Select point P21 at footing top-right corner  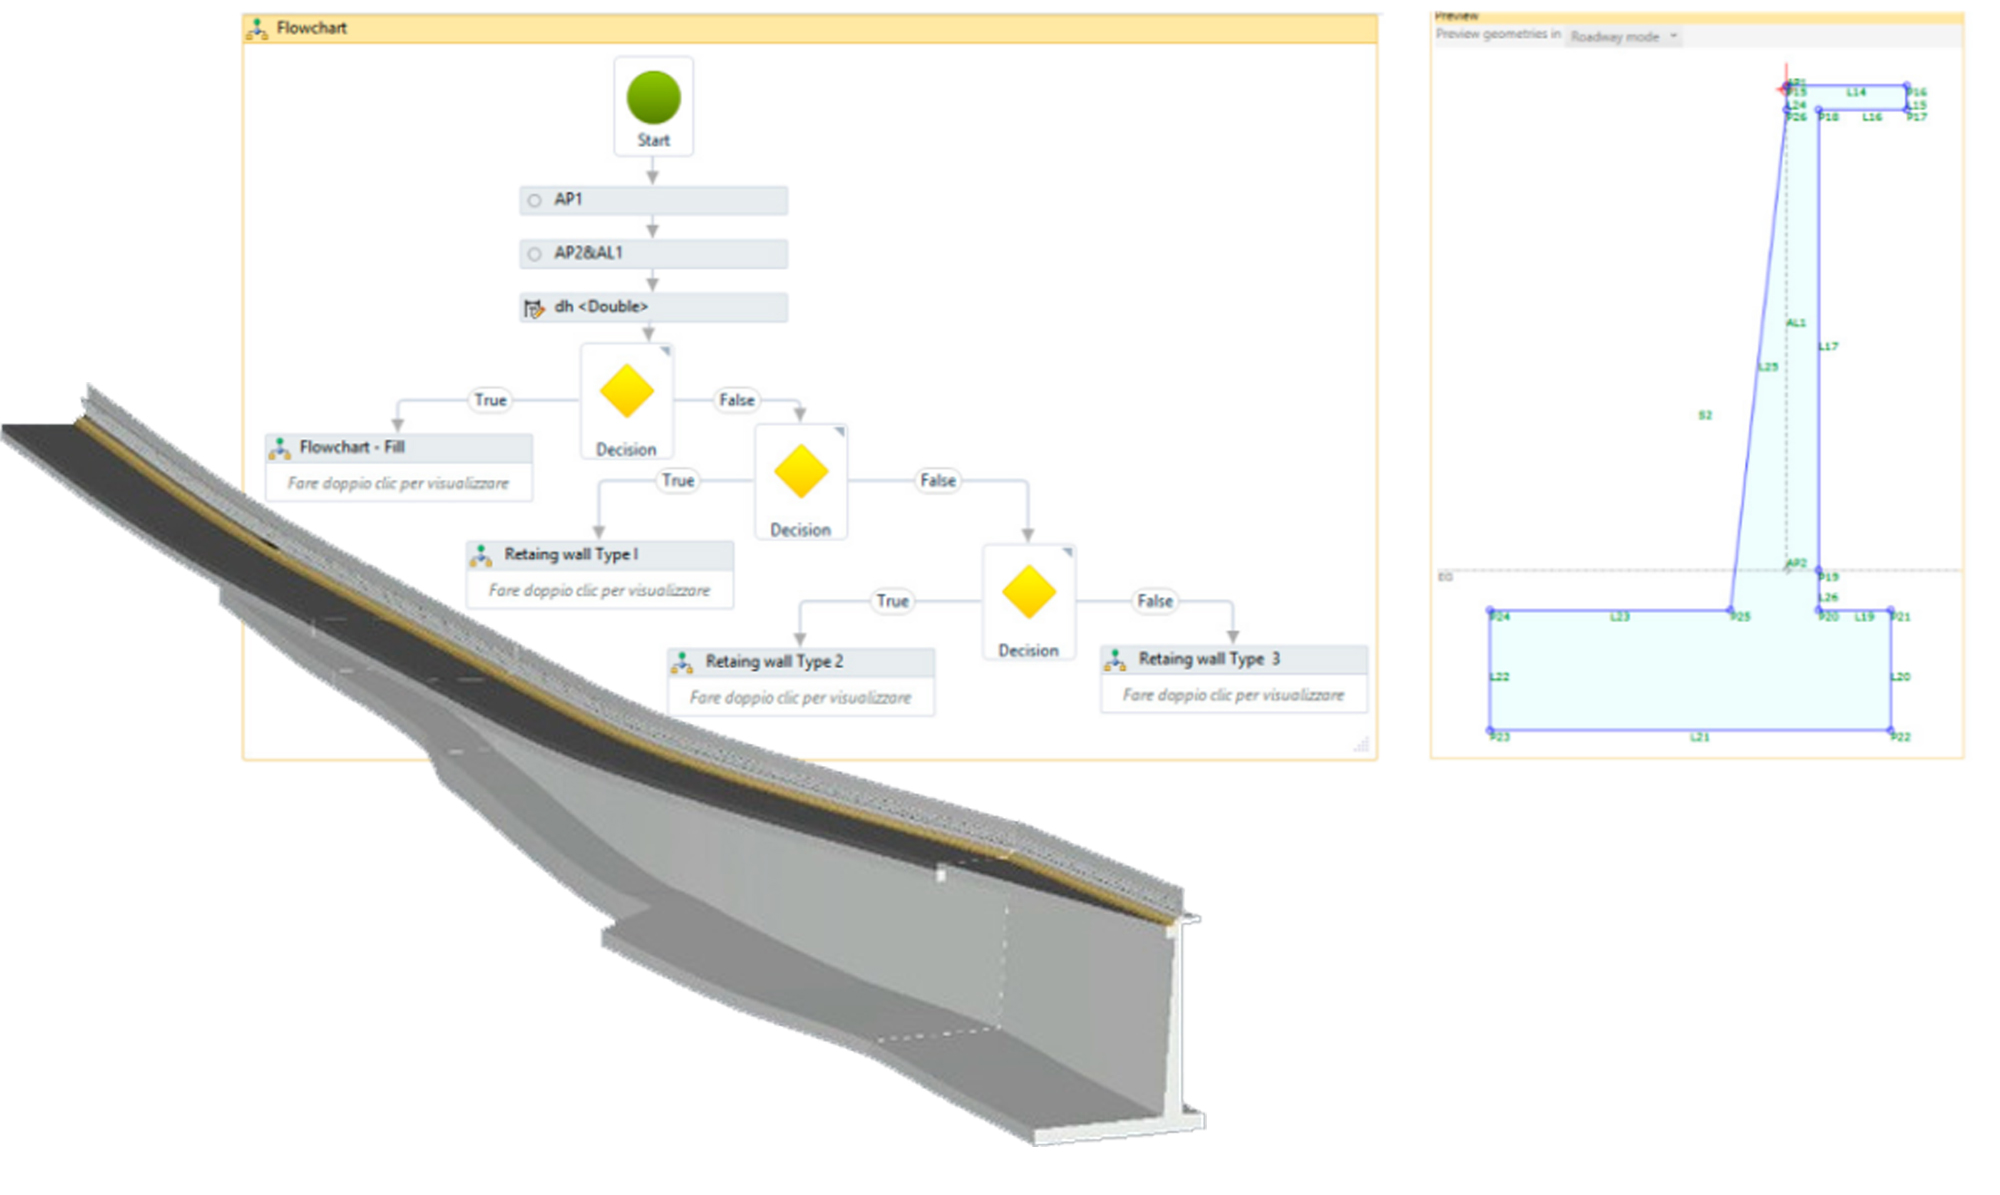1891,611
